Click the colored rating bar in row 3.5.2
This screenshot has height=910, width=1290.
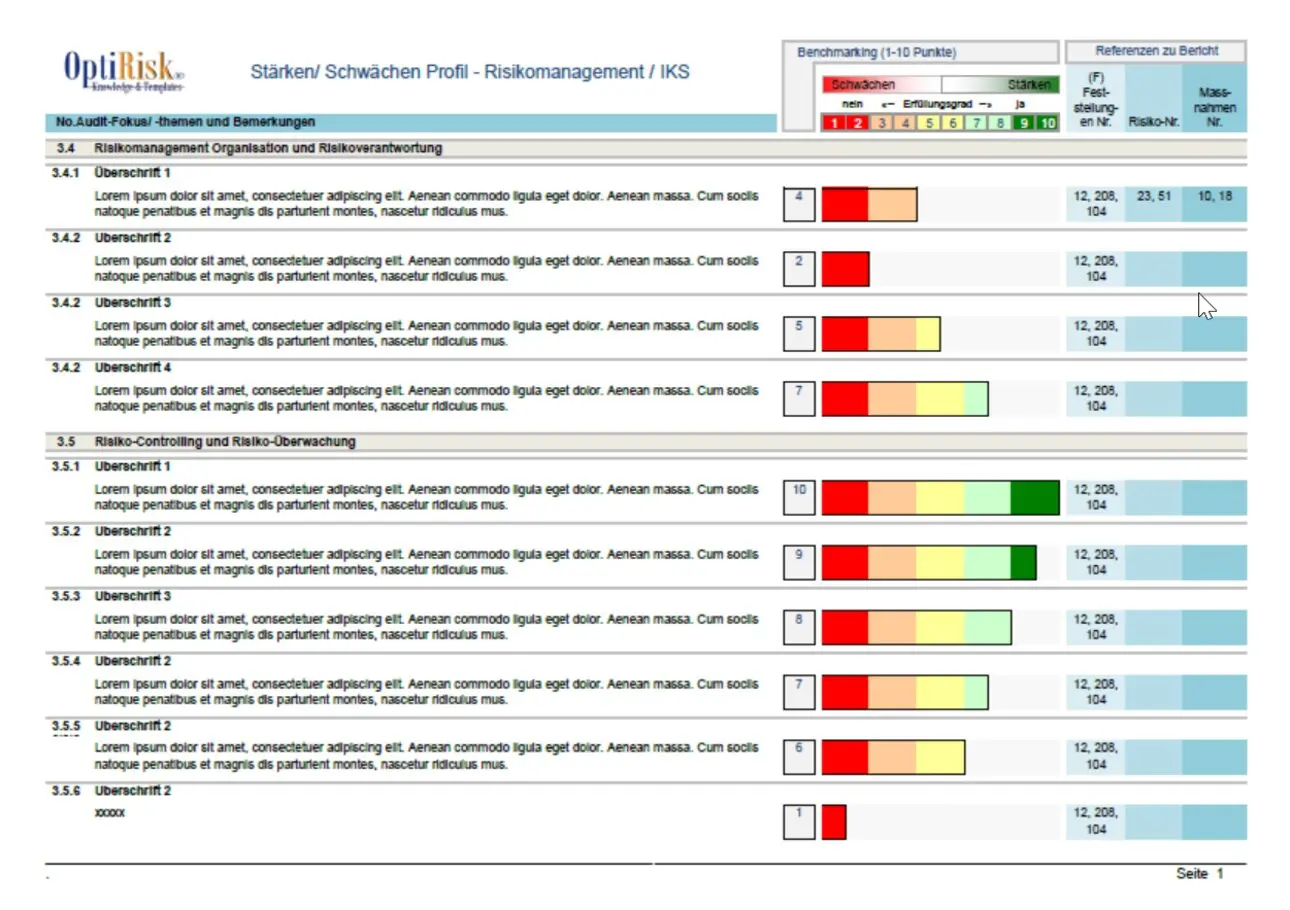tap(927, 561)
